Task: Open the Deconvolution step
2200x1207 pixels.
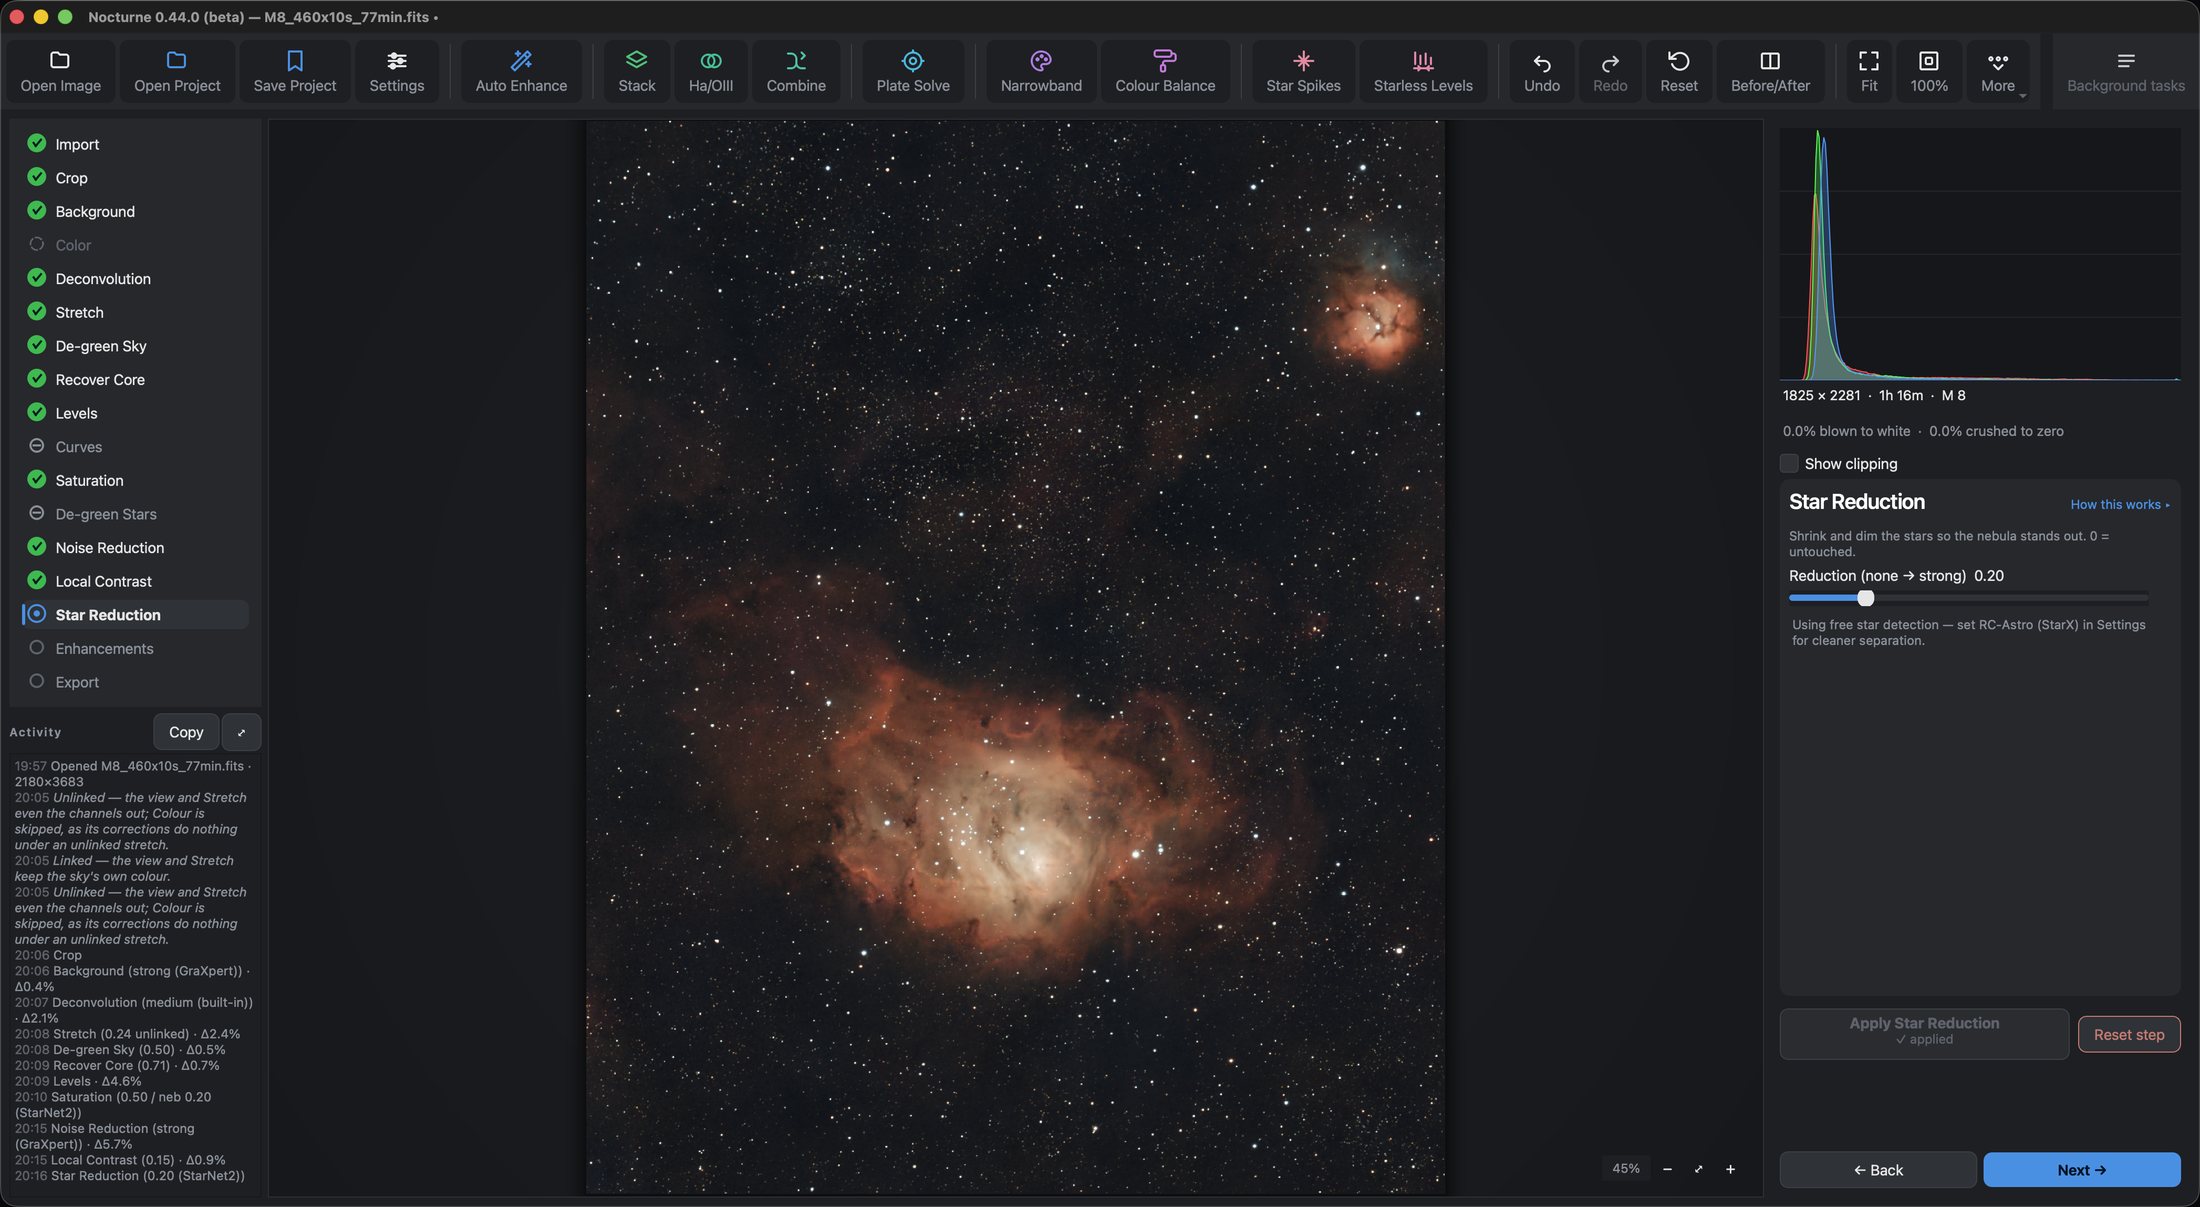Action: point(135,279)
